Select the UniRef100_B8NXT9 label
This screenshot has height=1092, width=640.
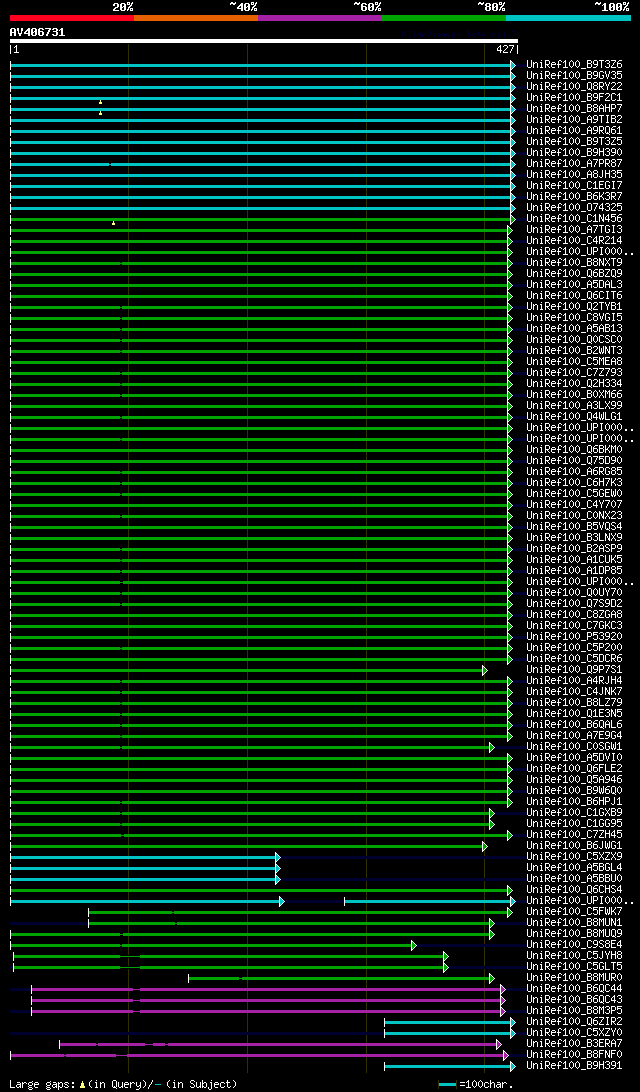575,263
